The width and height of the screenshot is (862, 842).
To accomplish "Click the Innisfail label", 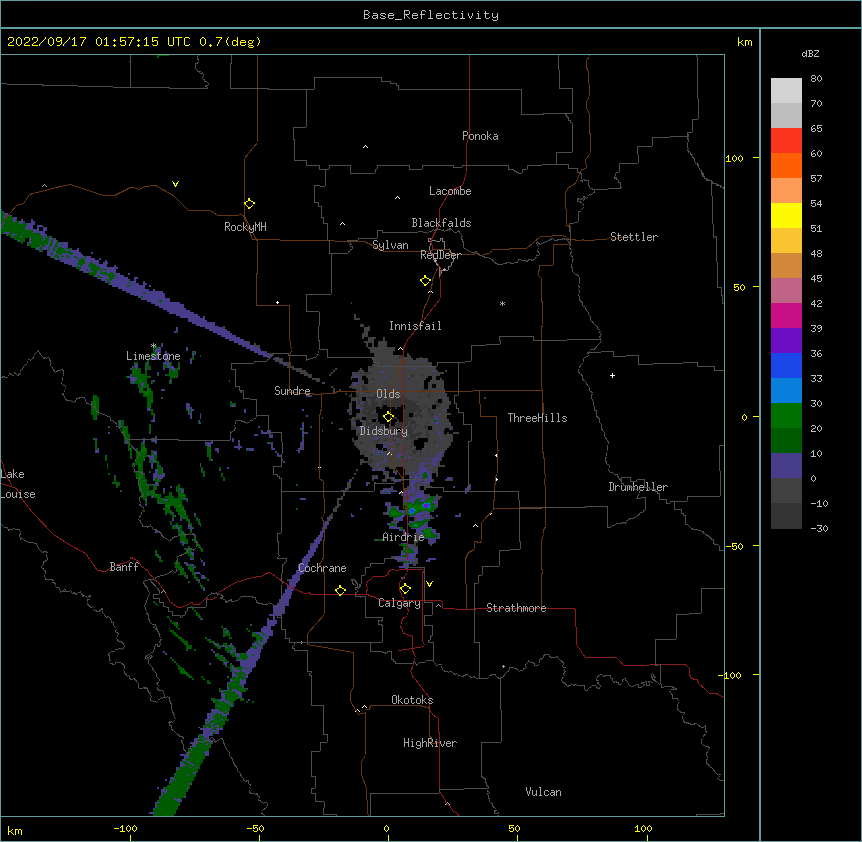I will point(415,326).
